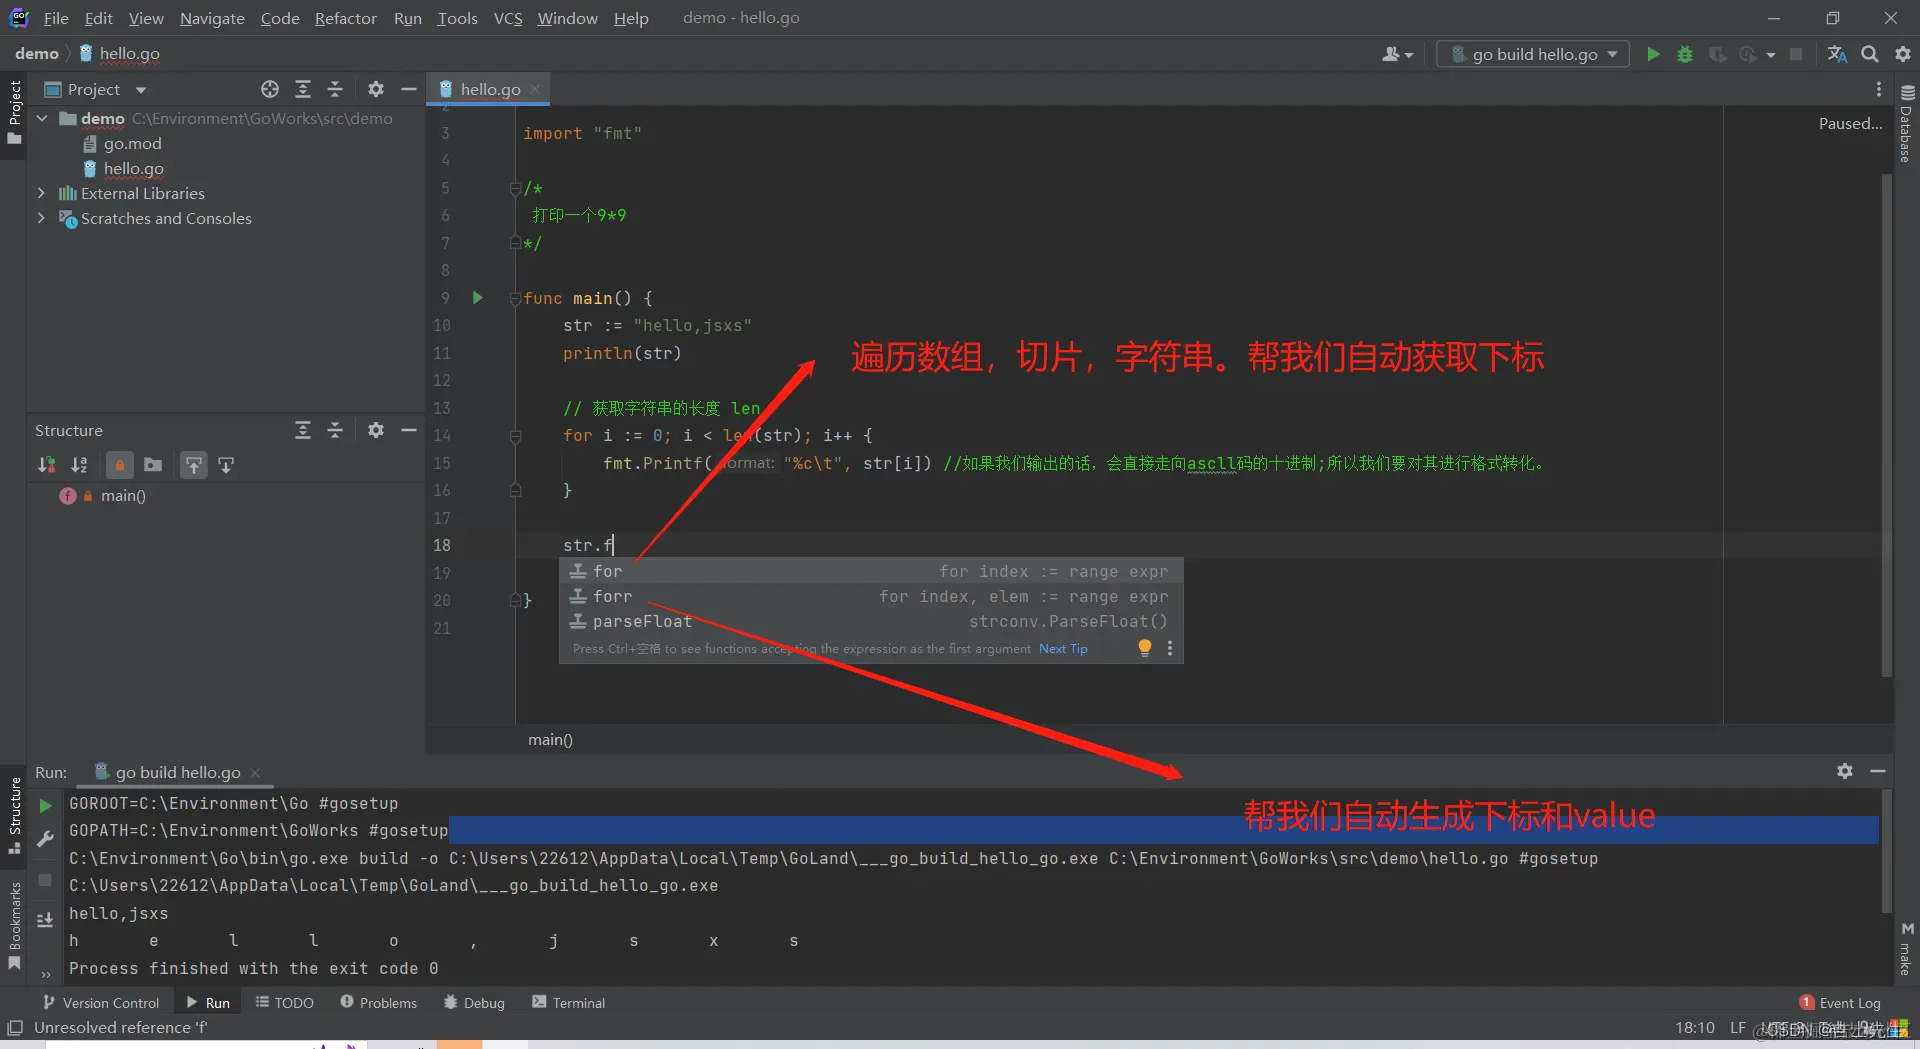Image resolution: width=1920 pixels, height=1049 pixels.
Task: Open the File menu
Action: pos(56,18)
